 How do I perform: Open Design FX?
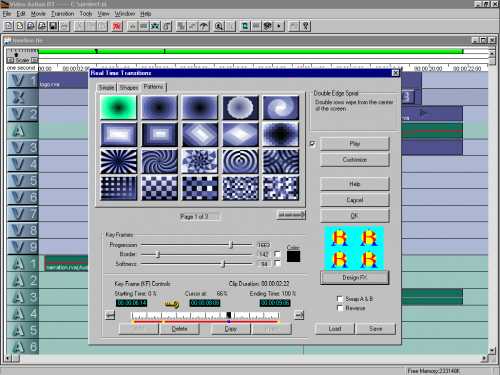(x=354, y=277)
